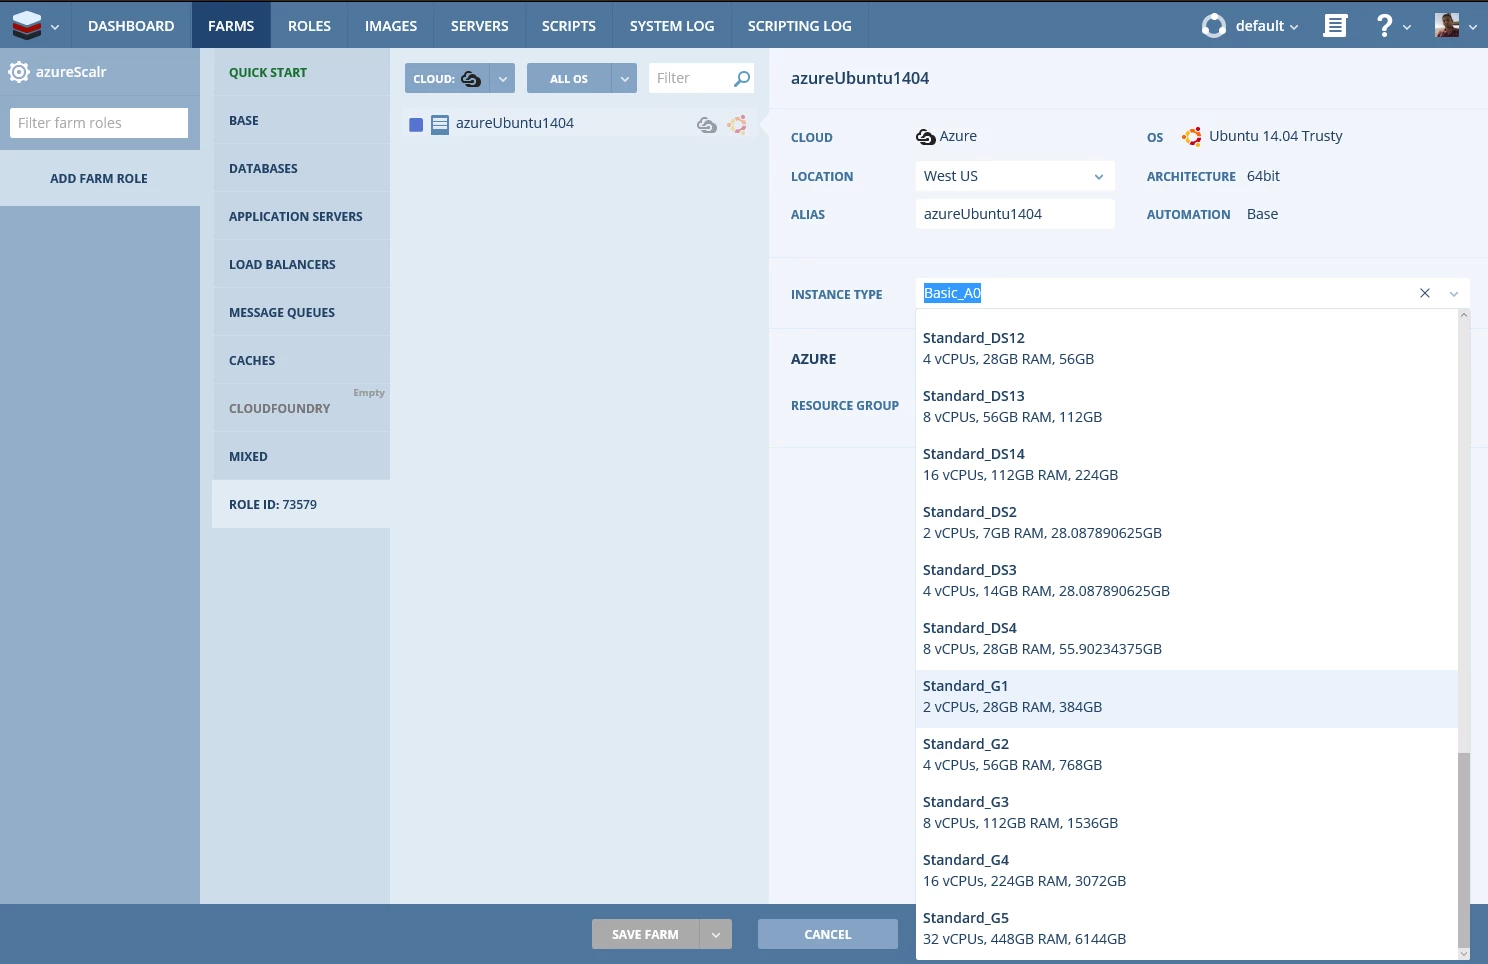Screen dimensions: 1488x964
Task: Expand the All OS dropdown arrow
Action: [x=624, y=78]
